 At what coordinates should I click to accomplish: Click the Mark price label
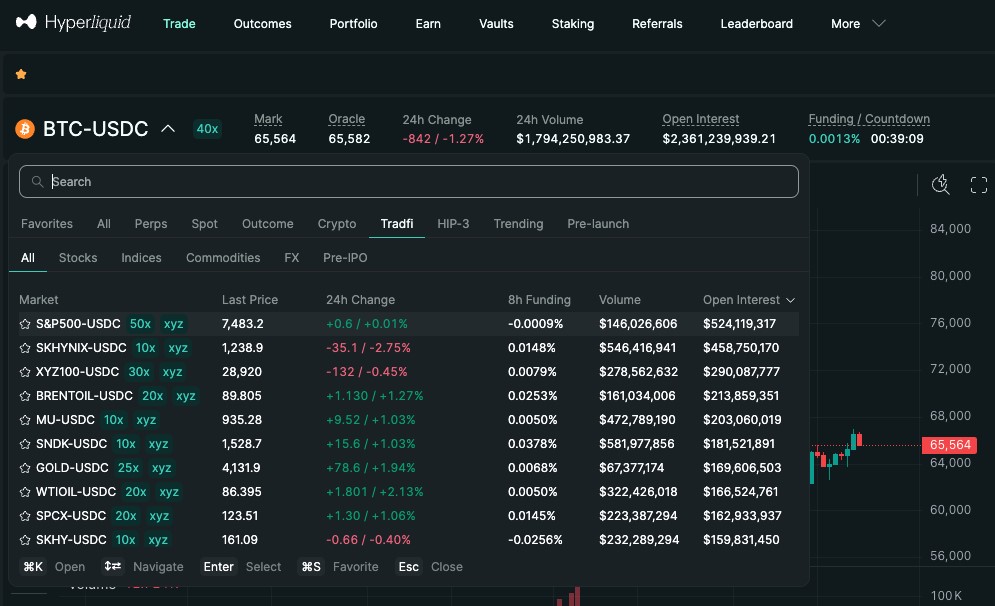268,119
